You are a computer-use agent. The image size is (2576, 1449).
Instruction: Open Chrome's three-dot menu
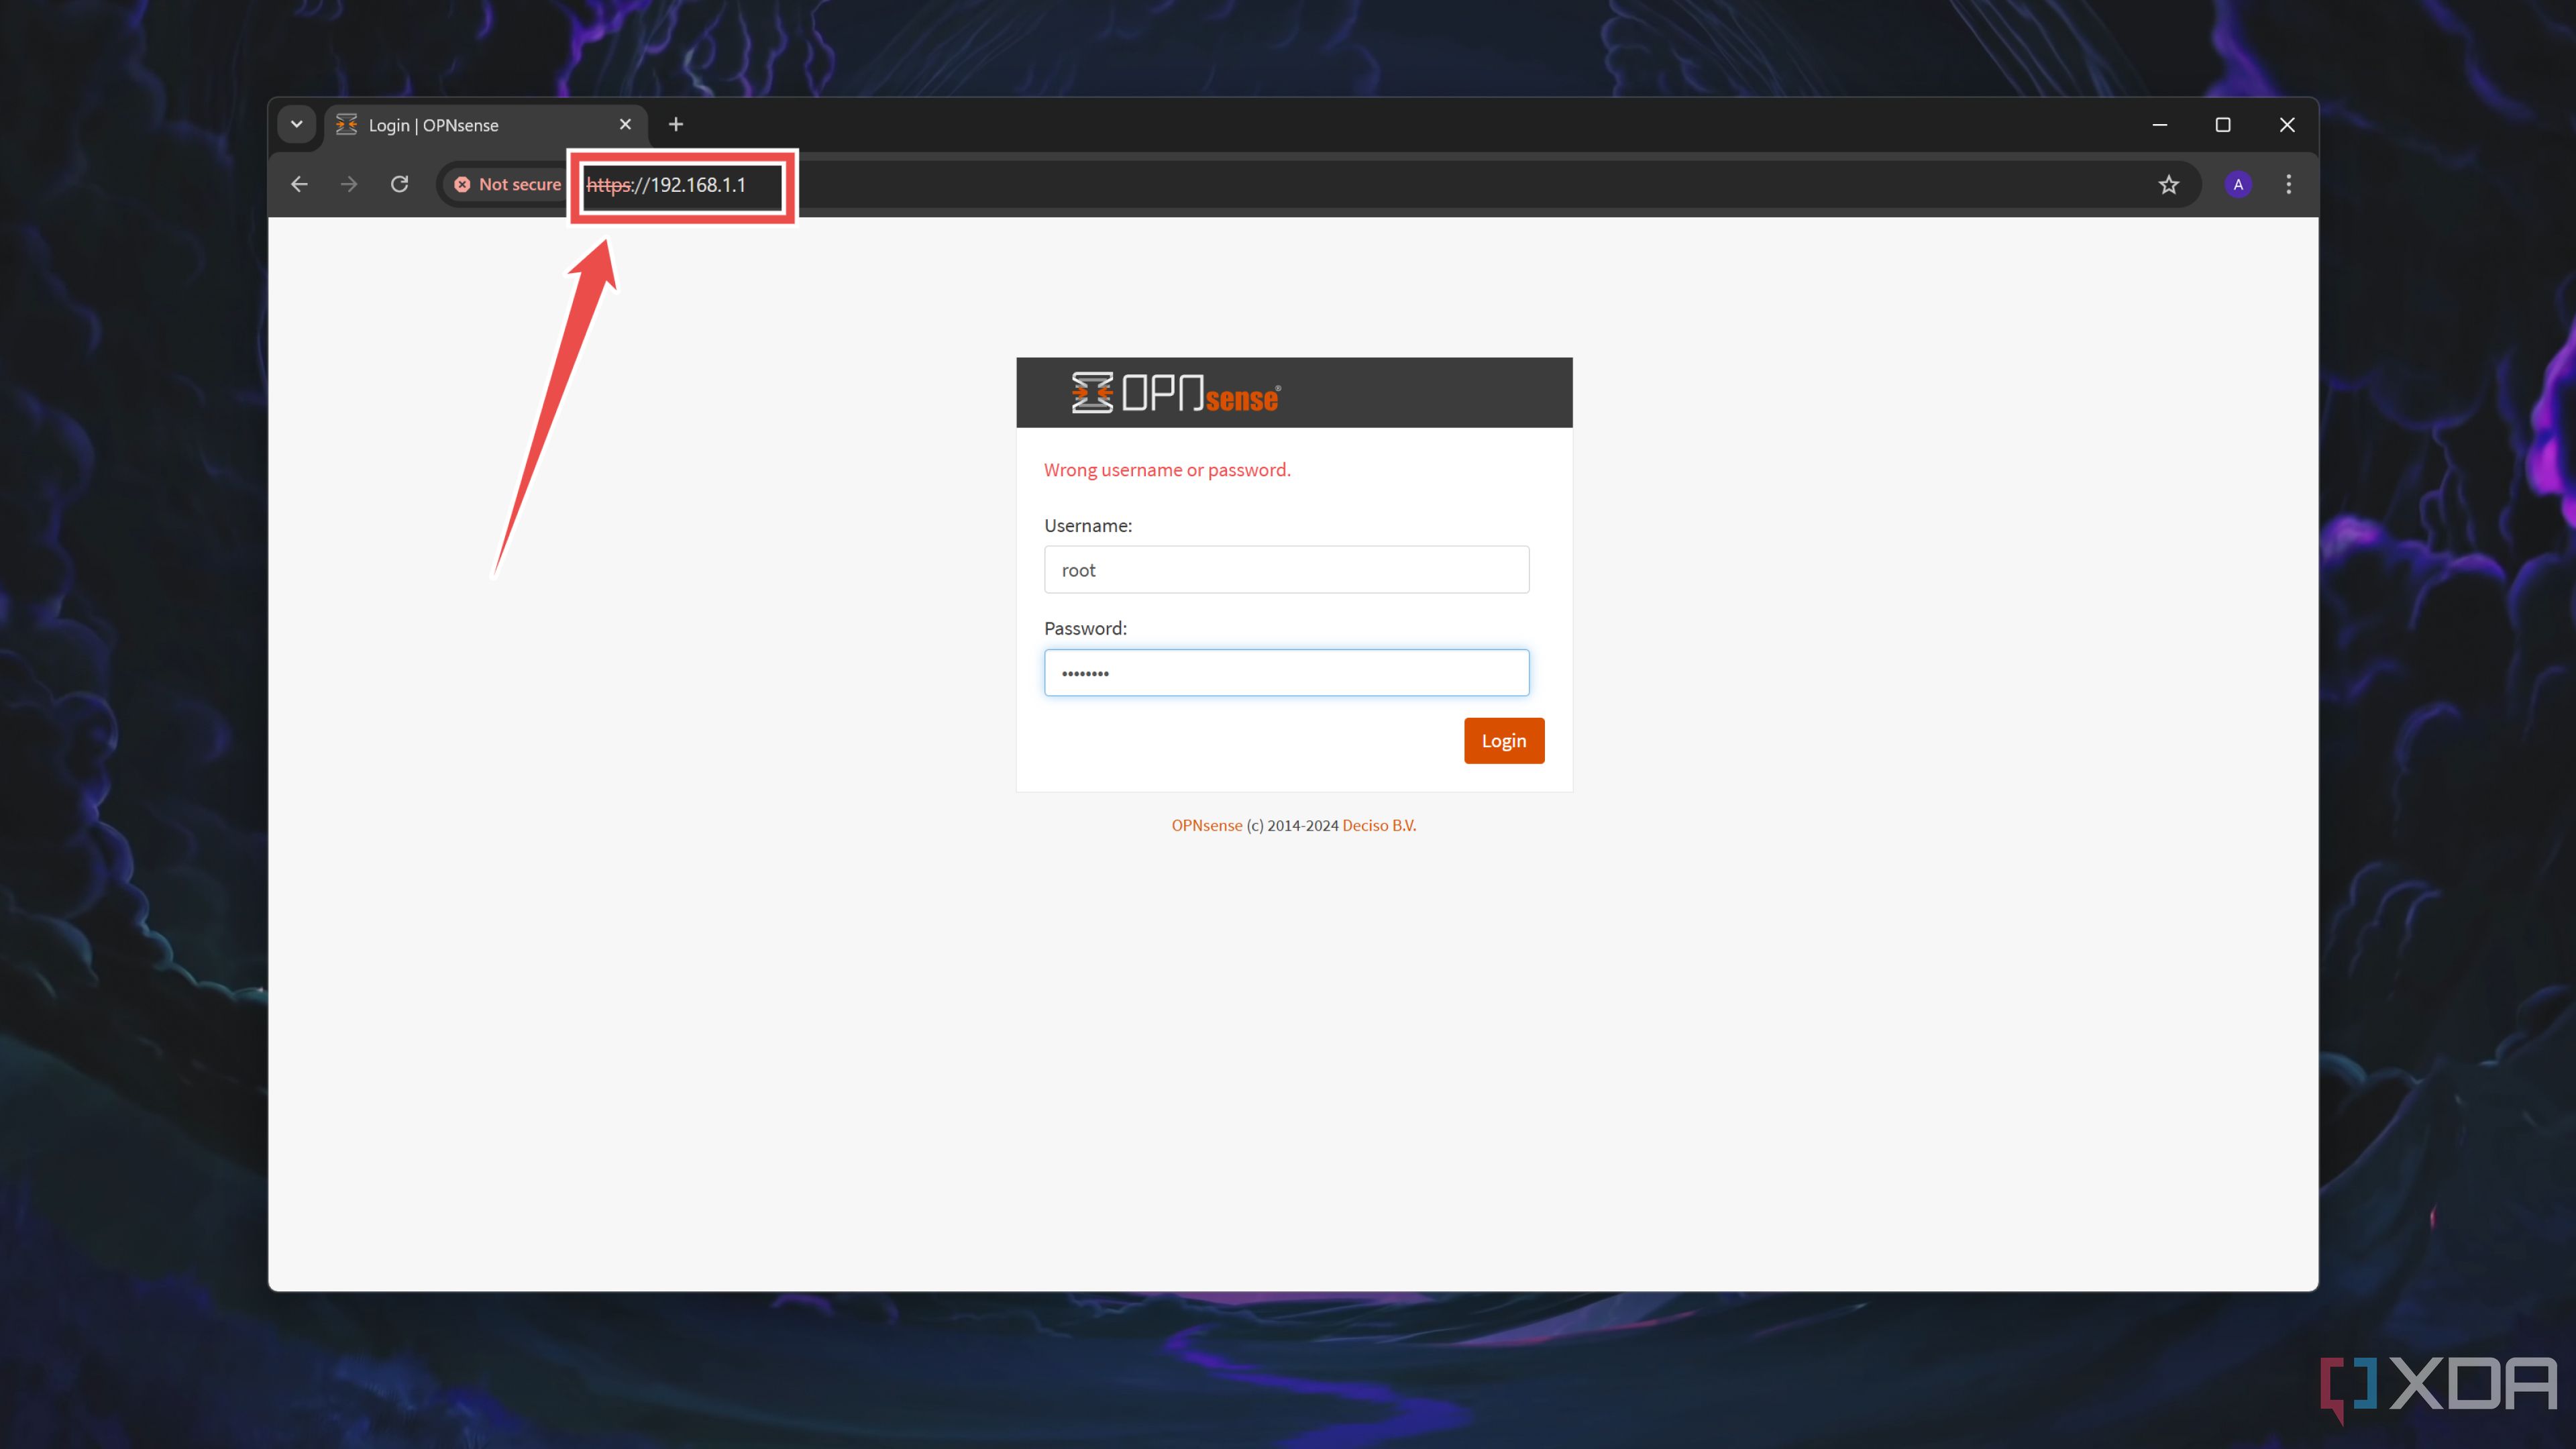point(2288,184)
